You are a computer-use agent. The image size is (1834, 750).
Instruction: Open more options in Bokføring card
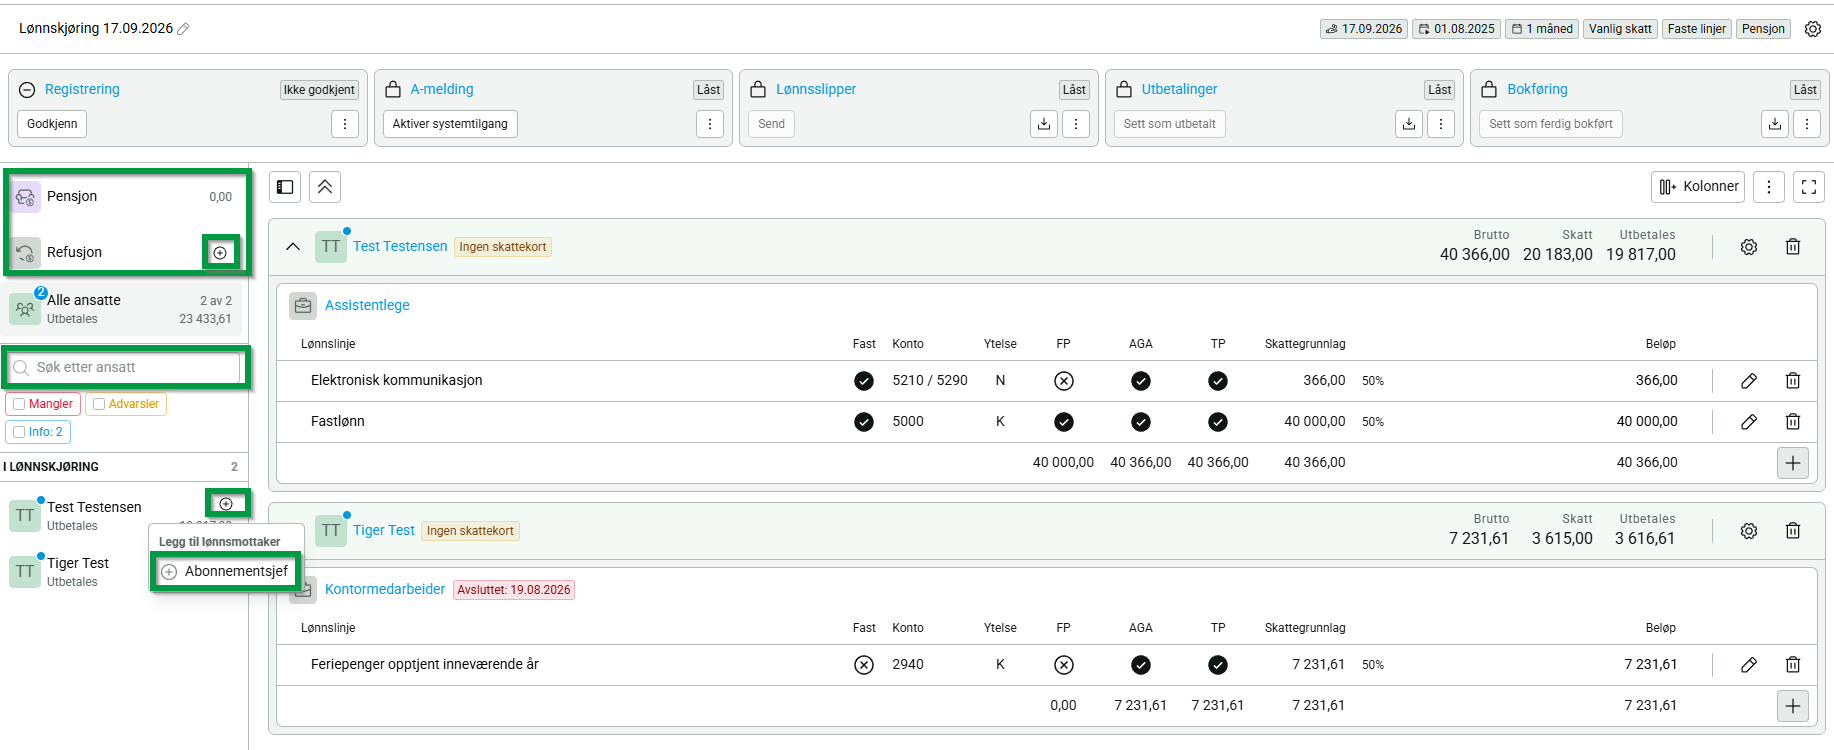click(1807, 124)
